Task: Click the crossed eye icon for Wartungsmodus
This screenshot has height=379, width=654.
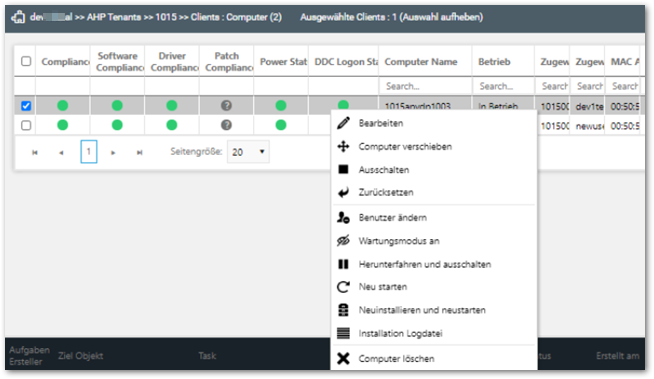Action: [343, 241]
